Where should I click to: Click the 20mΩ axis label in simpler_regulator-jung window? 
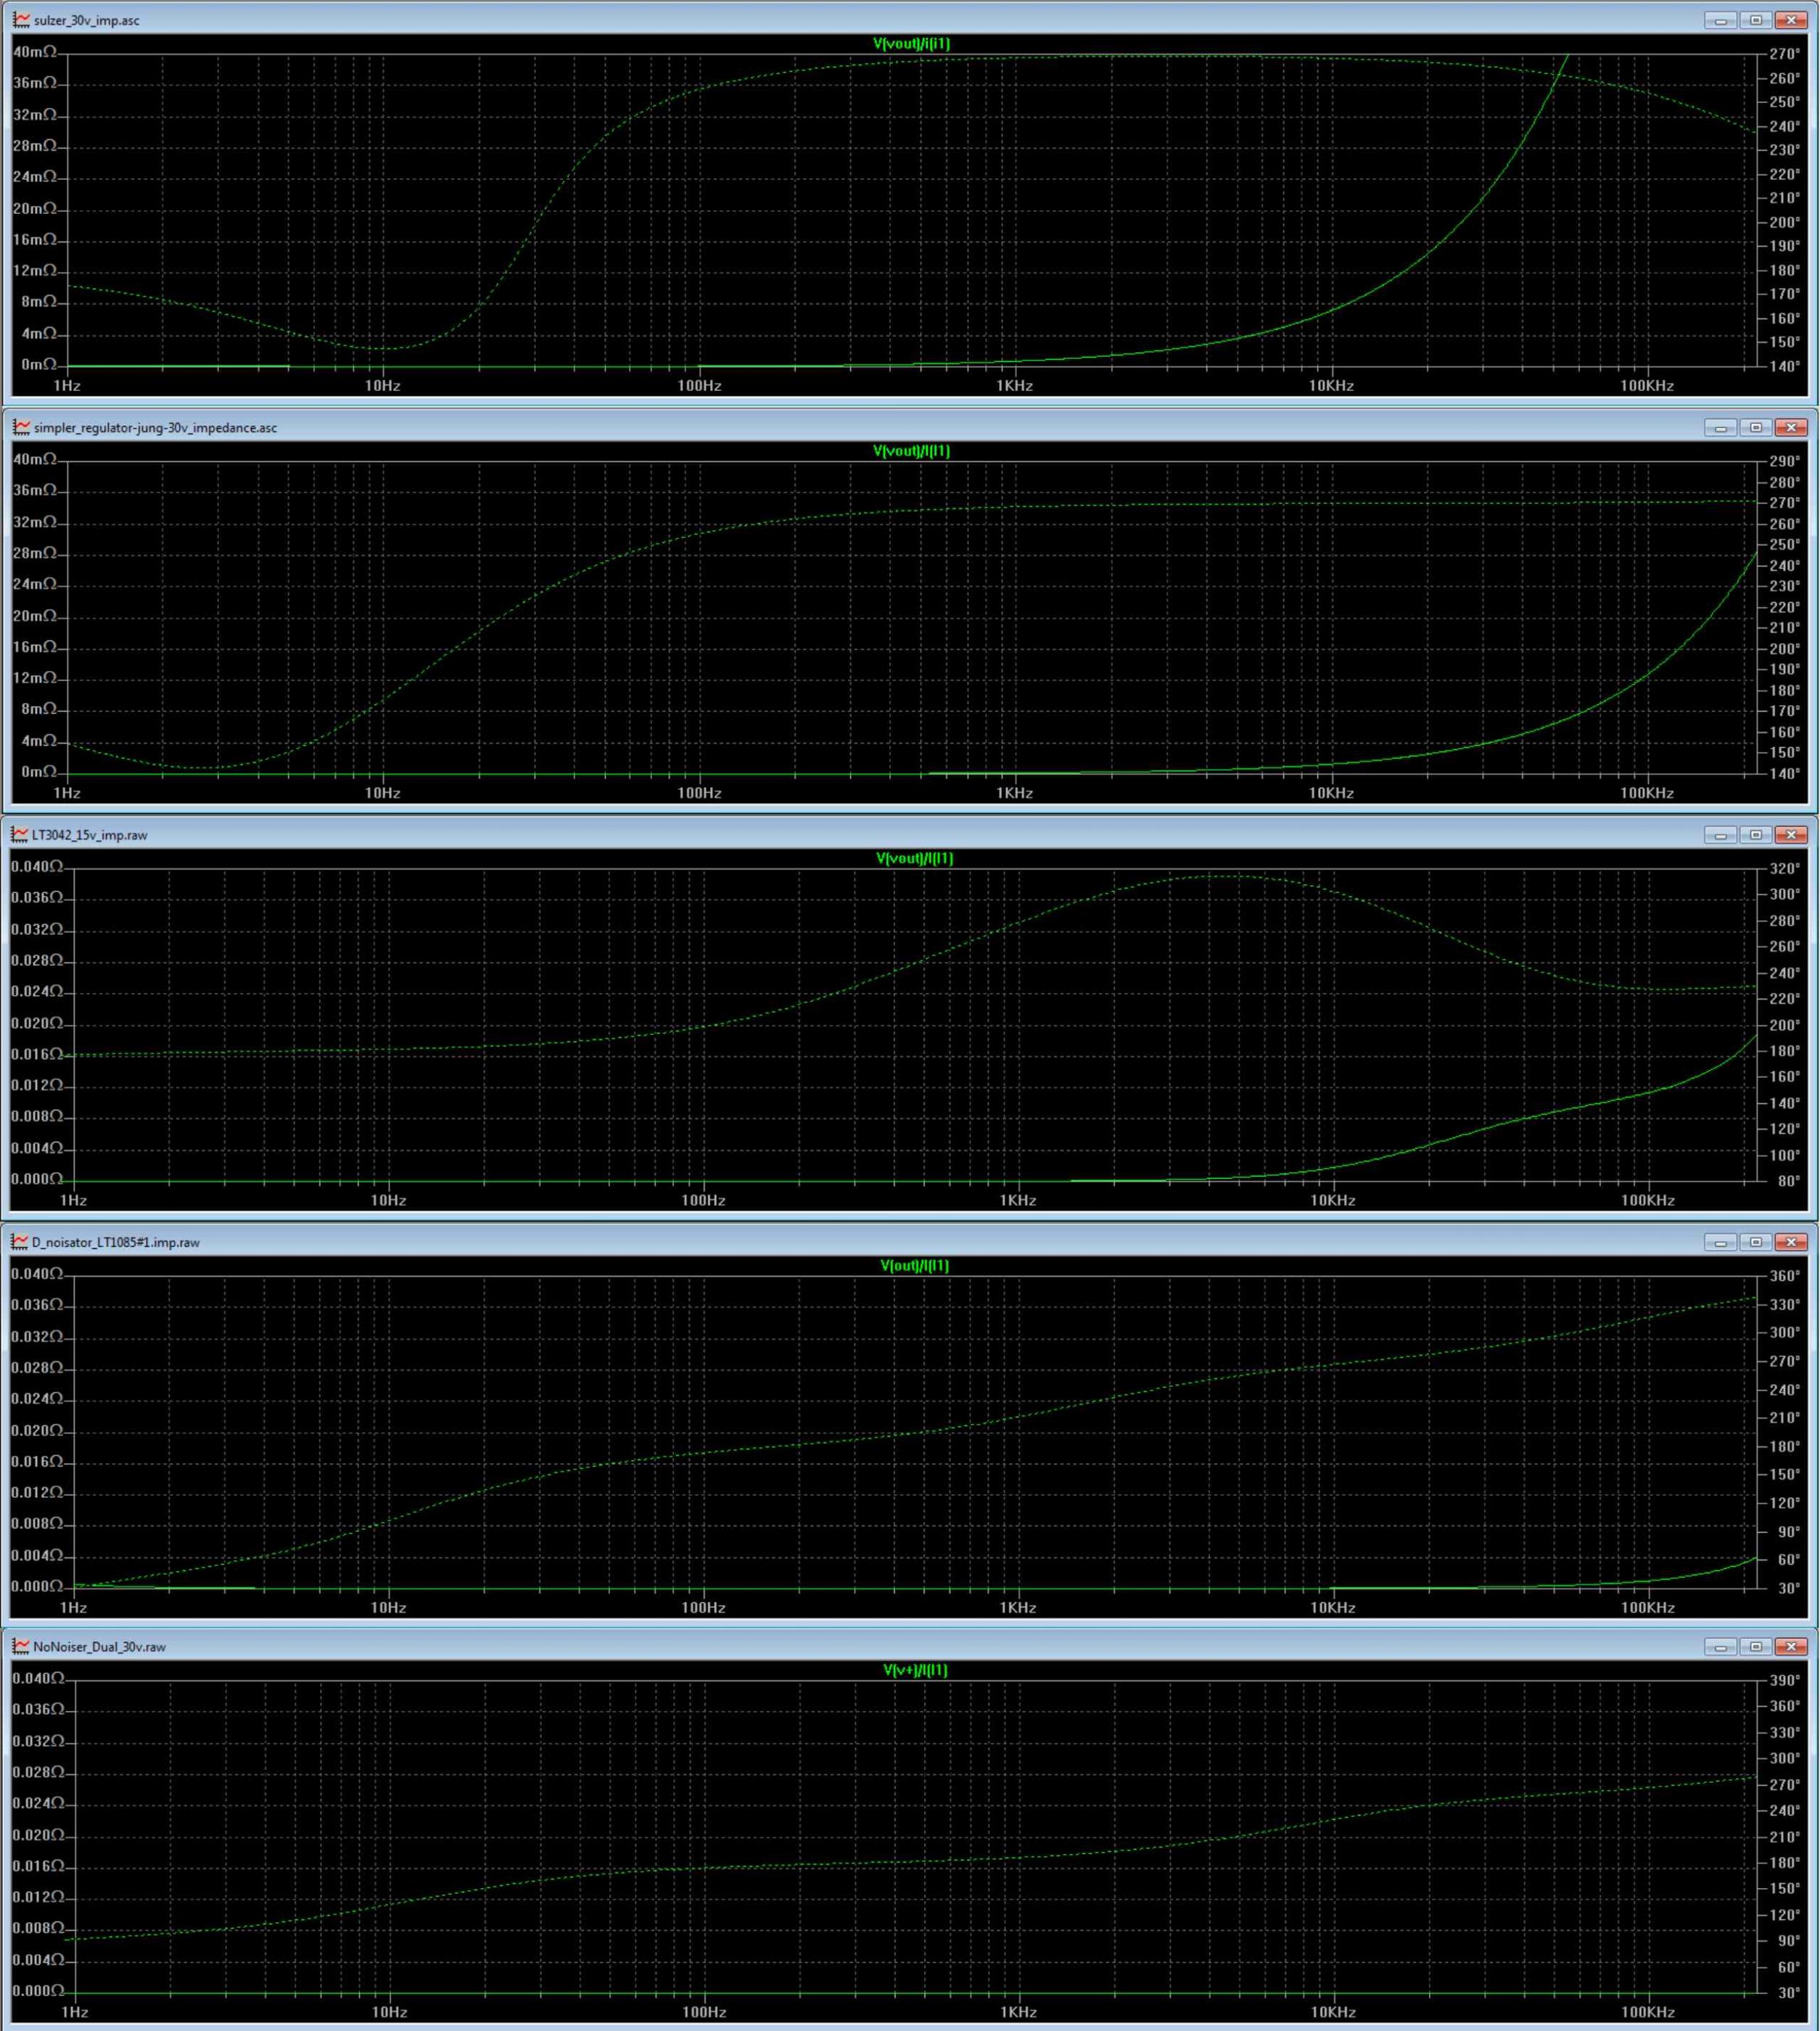click(35, 616)
